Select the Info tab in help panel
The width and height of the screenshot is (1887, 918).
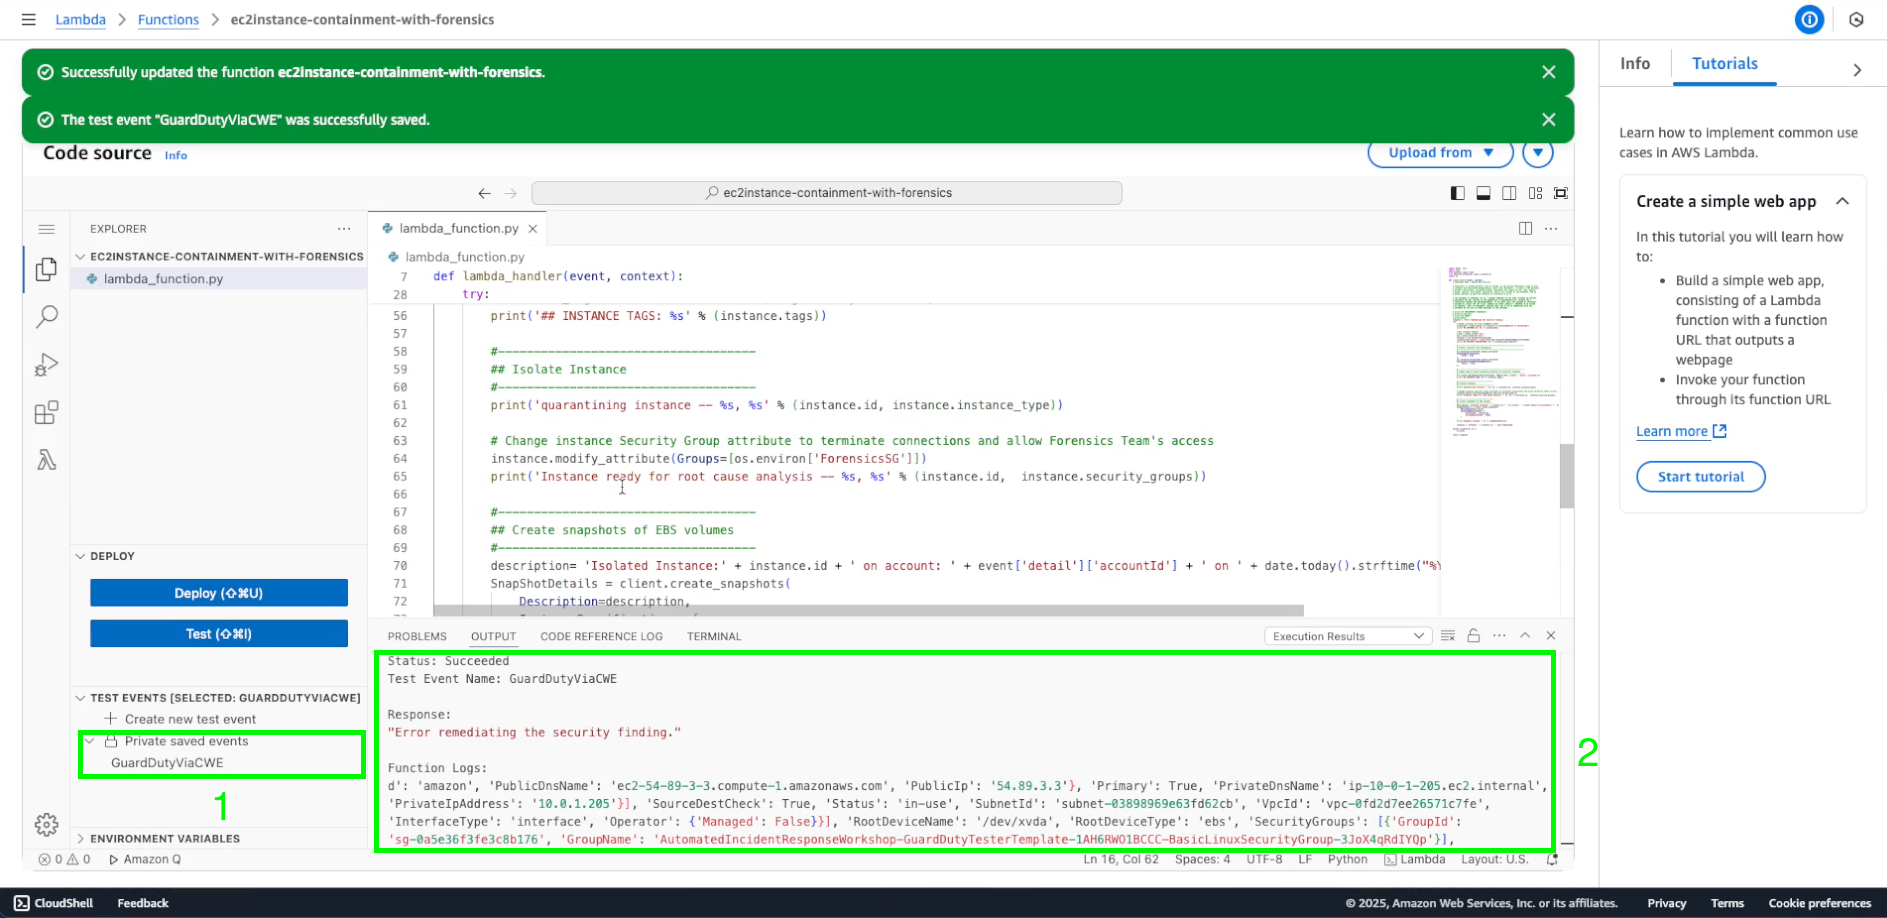pos(1635,63)
